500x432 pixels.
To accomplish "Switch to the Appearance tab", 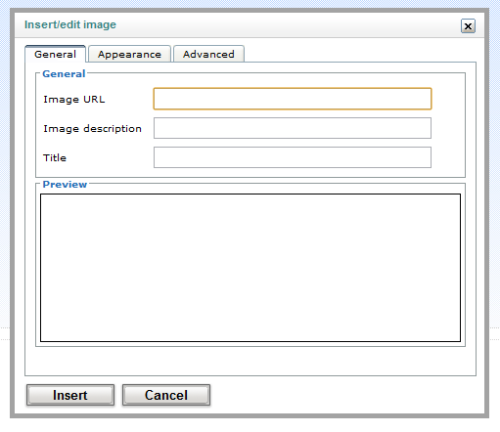I will point(130,54).
